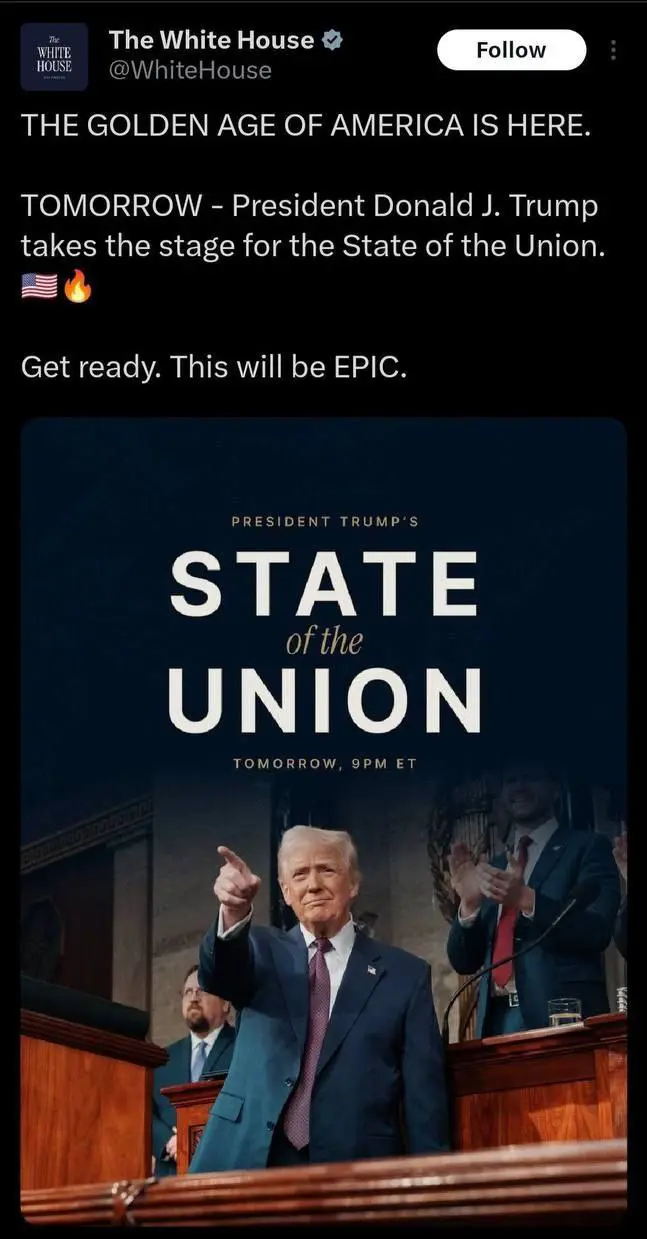Viewport: 647px width, 1239px height.
Task: Click the sentence Get ready. This will be EPIC.
Action: pos(214,367)
